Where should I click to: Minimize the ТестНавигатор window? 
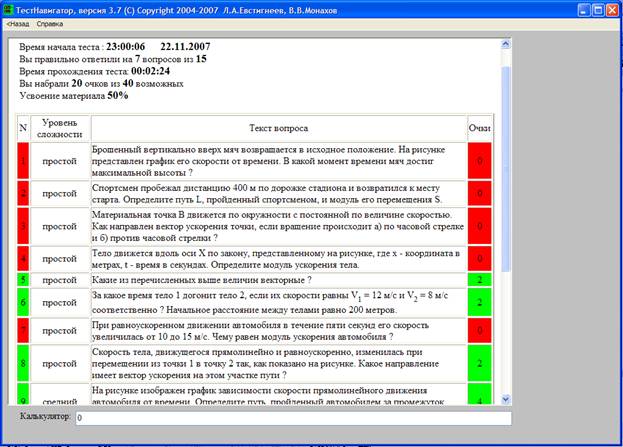coord(584,10)
